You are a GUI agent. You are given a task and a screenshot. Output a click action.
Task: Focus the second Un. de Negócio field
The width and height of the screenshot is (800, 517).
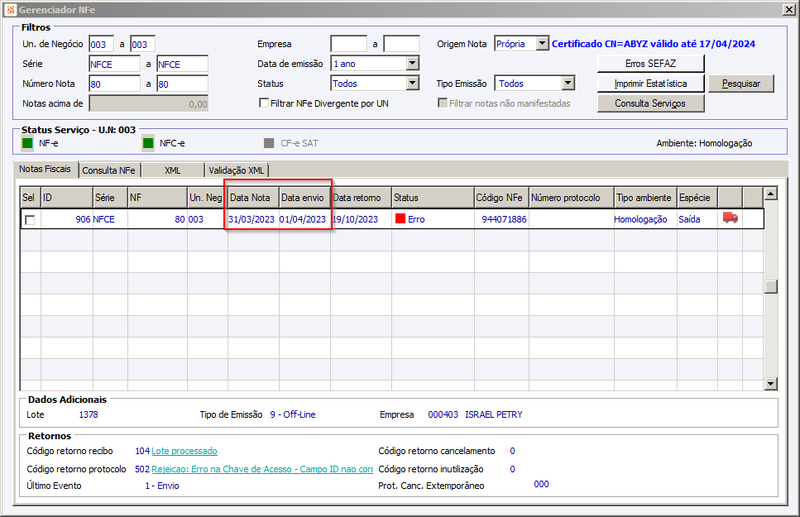click(142, 44)
